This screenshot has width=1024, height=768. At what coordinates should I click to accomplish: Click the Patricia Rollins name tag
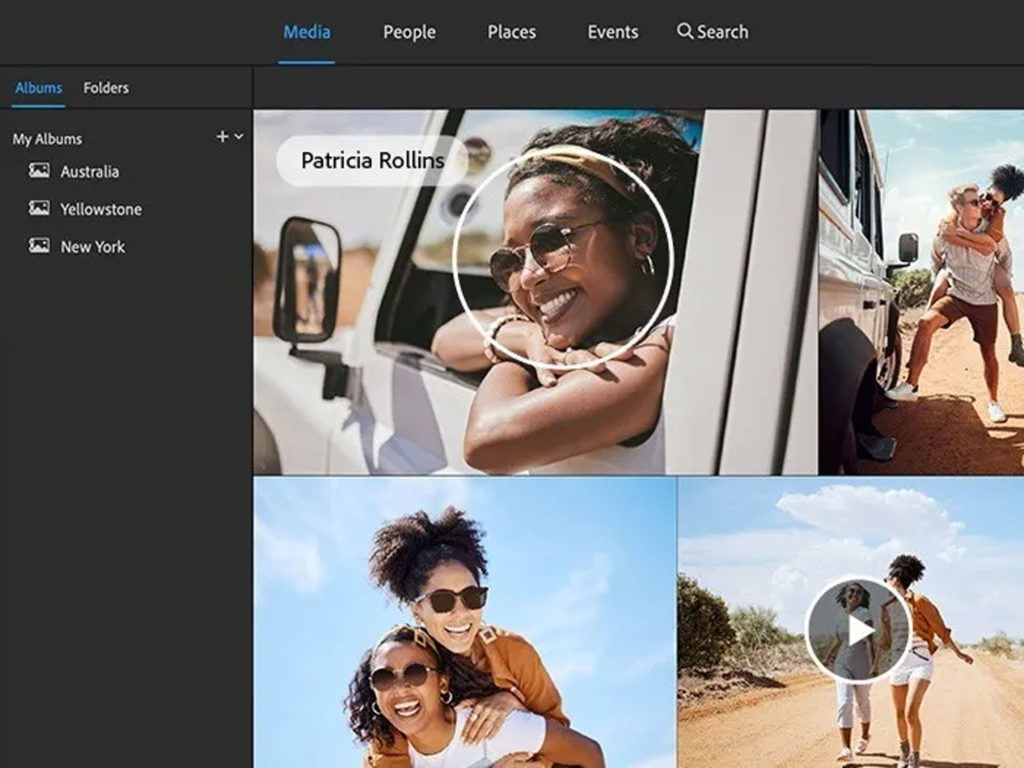tap(370, 160)
